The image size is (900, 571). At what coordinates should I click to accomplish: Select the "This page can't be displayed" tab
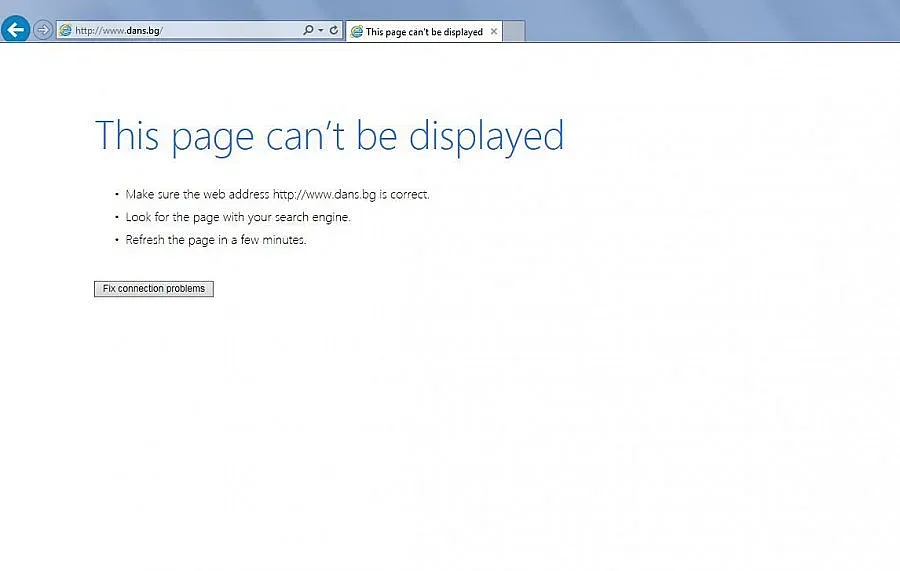tap(424, 32)
